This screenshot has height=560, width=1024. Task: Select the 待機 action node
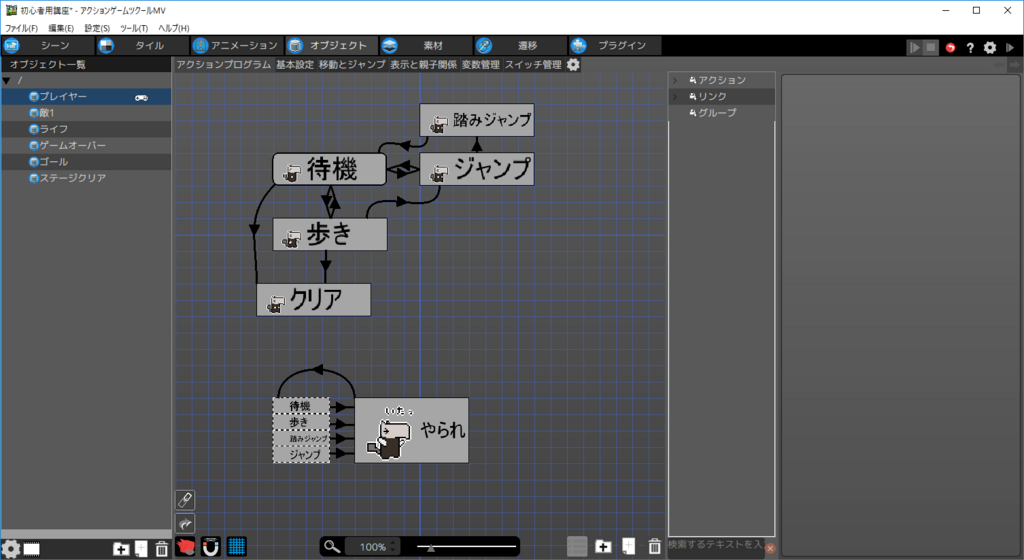pos(329,170)
